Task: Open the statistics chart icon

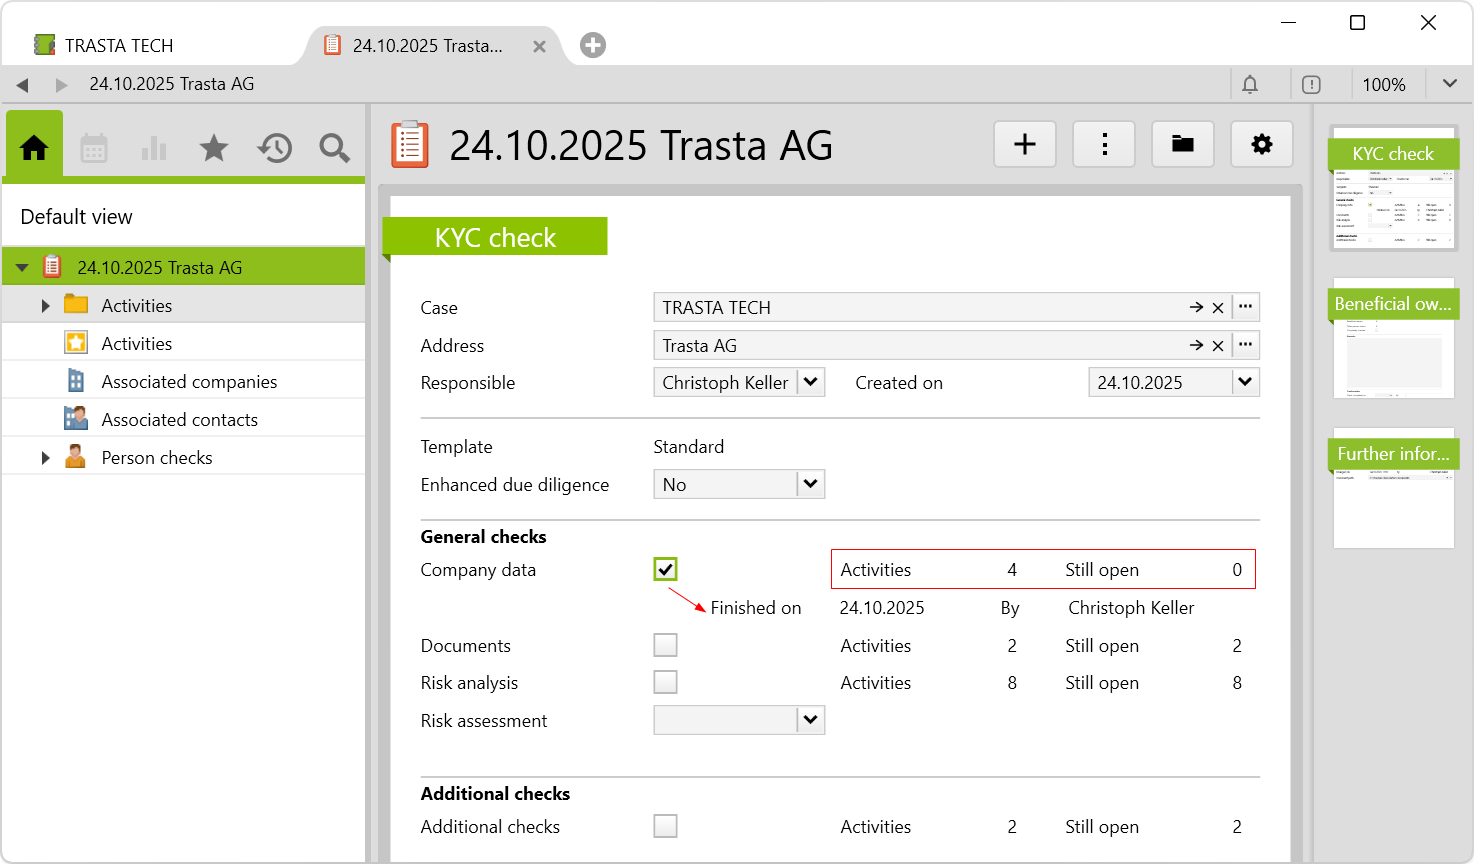Action: (x=154, y=149)
